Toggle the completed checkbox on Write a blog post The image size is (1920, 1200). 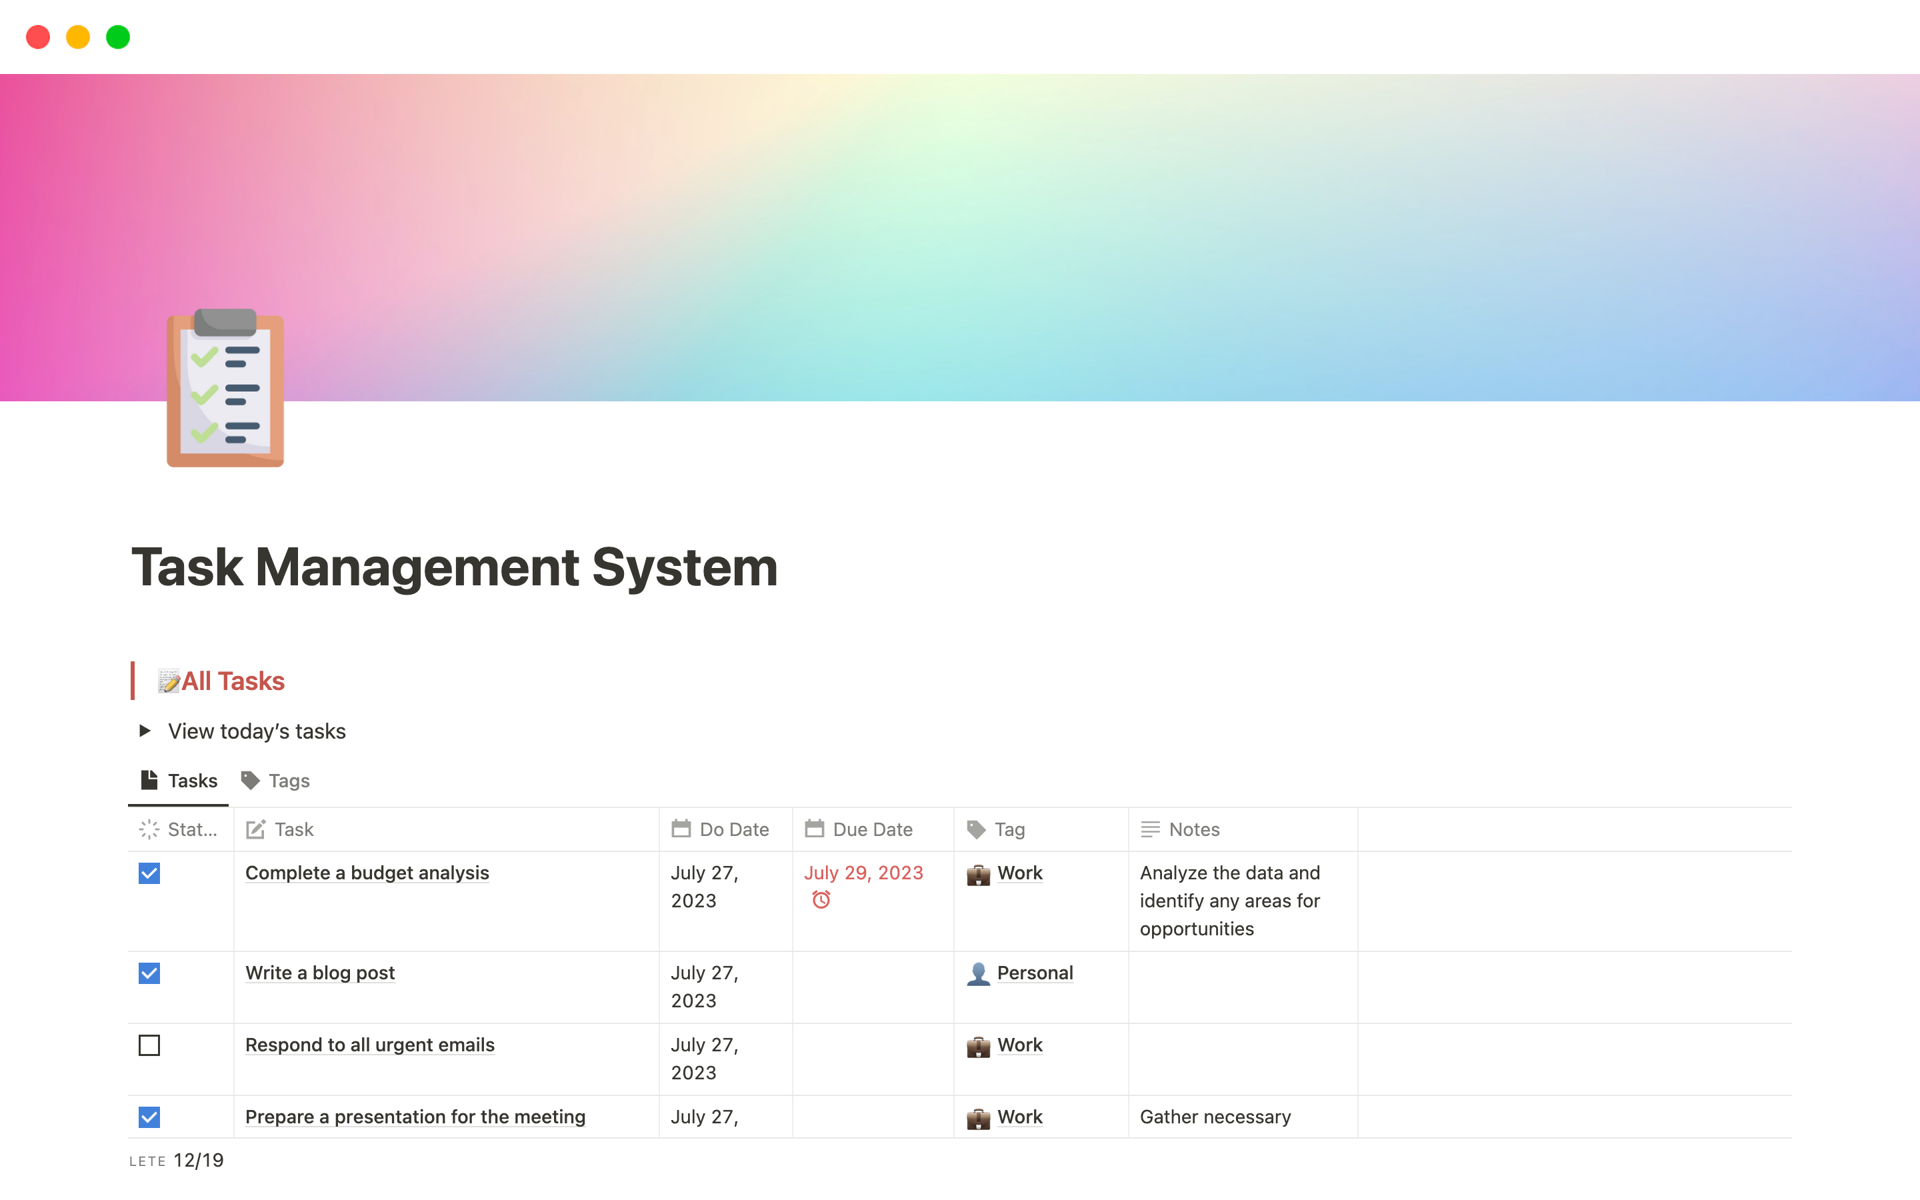(x=149, y=972)
